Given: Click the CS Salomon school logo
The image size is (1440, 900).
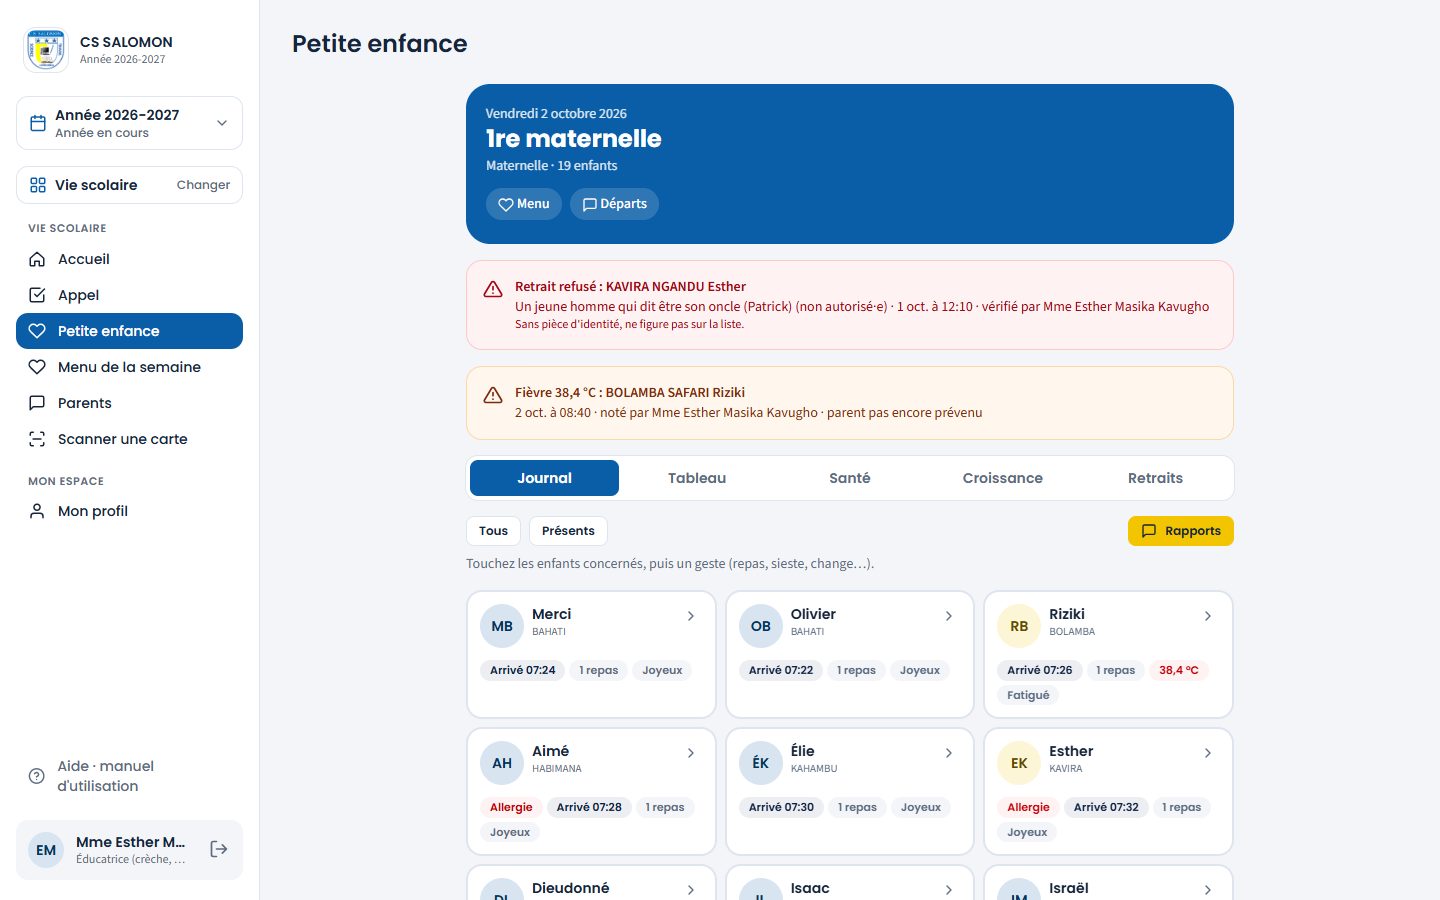Looking at the screenshot, I should [x=46, y=50].
